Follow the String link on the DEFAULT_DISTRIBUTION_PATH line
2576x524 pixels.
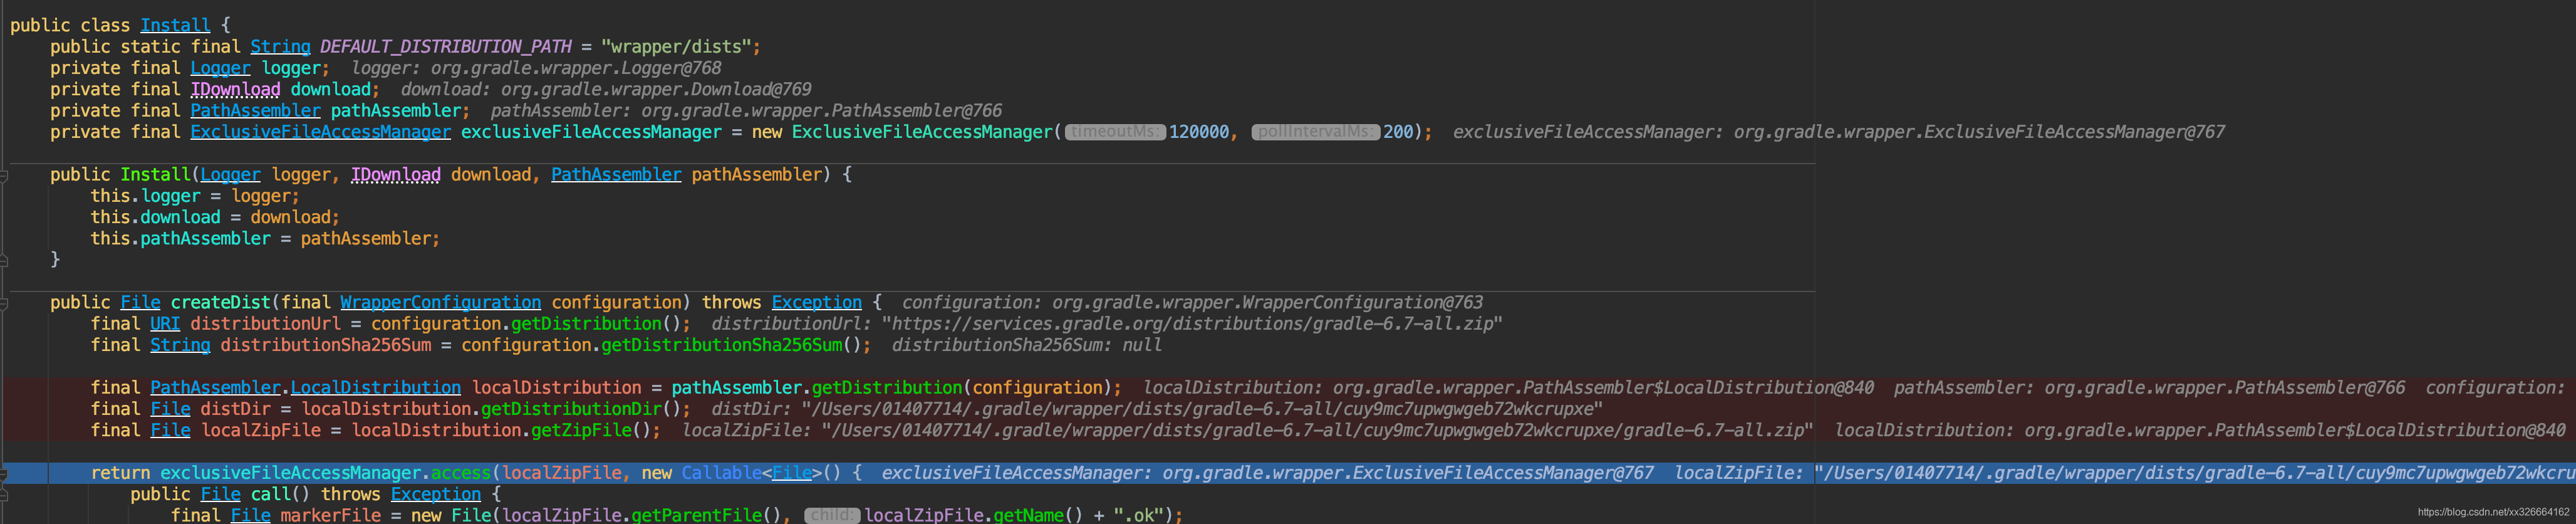coord(280,47)
